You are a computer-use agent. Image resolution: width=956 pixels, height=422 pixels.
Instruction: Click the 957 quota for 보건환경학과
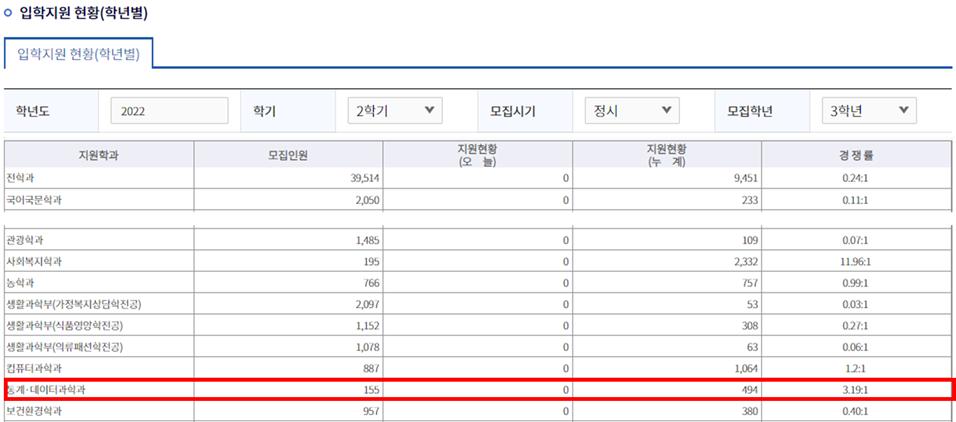point(373,411)
